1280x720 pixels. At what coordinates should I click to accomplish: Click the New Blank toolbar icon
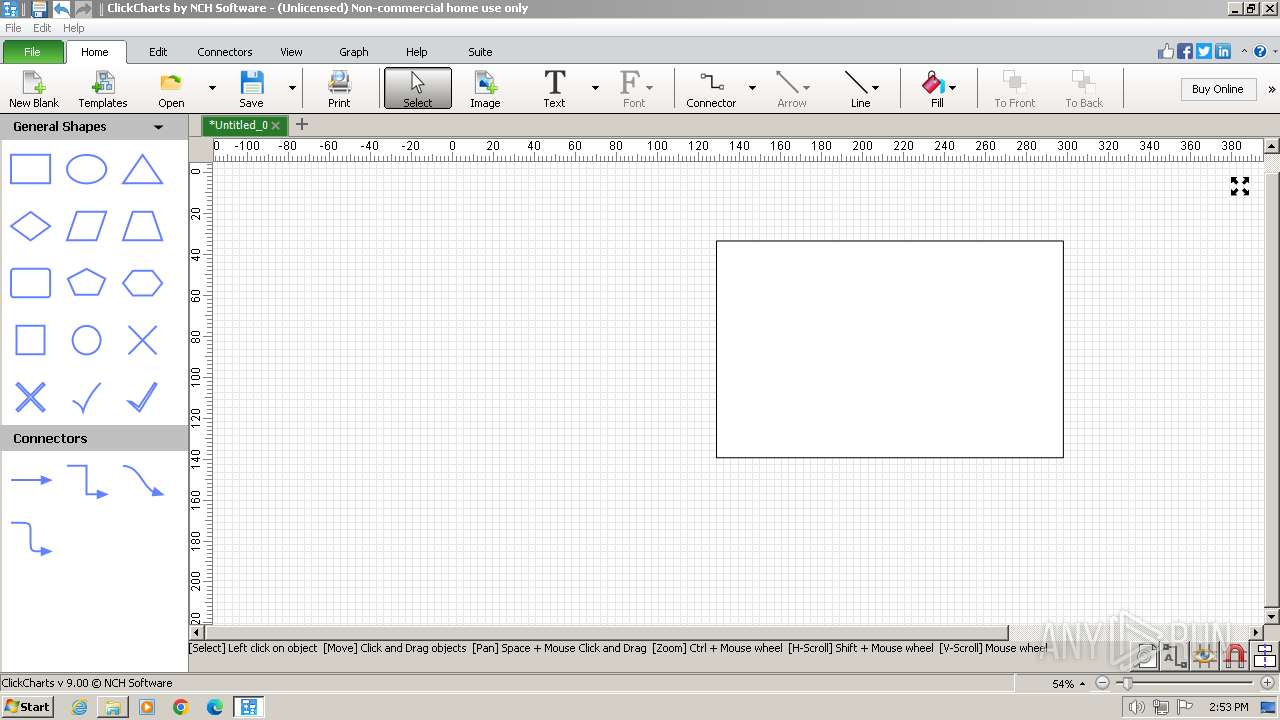[x=34, y=89]
